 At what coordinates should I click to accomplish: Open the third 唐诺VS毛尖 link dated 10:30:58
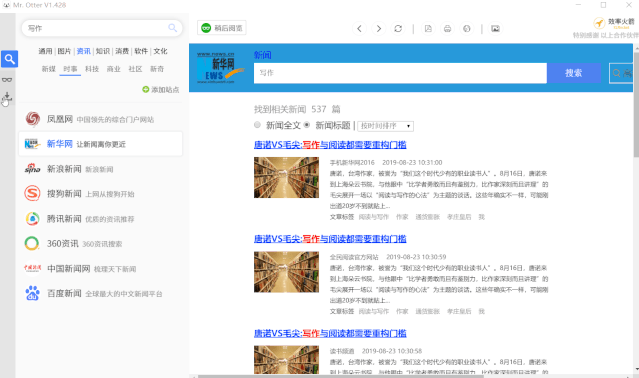click(330, 333)
